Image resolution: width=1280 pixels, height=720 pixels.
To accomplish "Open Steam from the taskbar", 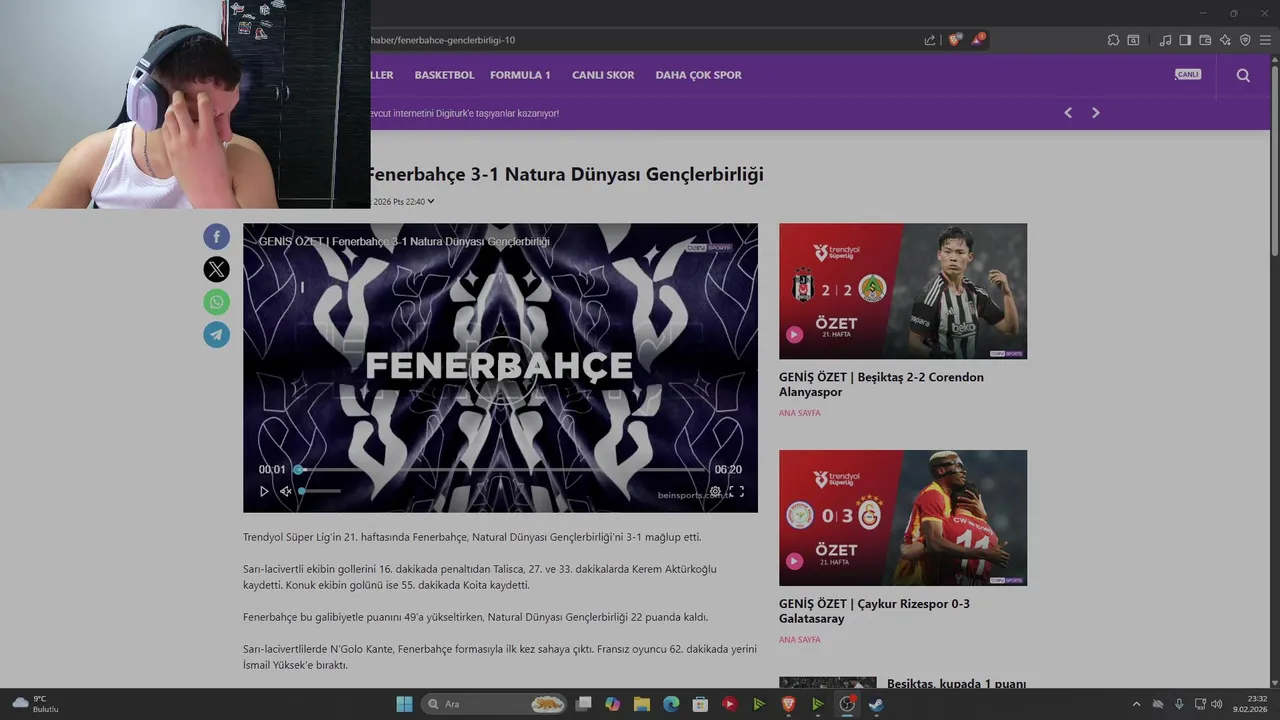I will click(x=876, y=704).
